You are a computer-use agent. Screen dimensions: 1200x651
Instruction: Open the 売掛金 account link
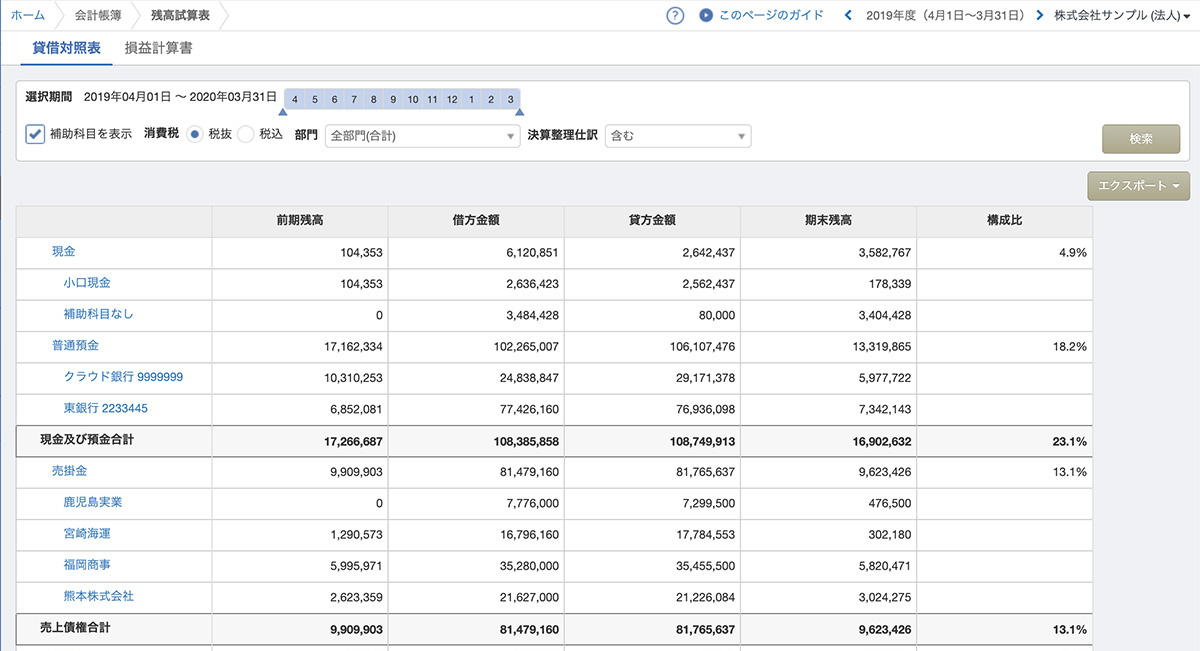click(69, 470)
